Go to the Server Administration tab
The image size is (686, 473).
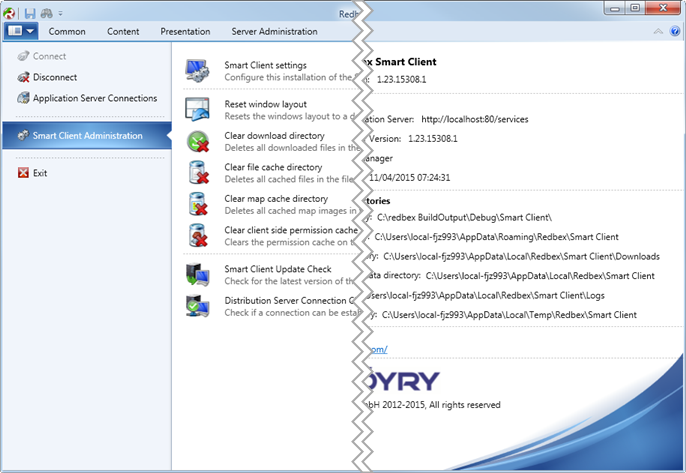pyautogui.click(x=273, y=31)
